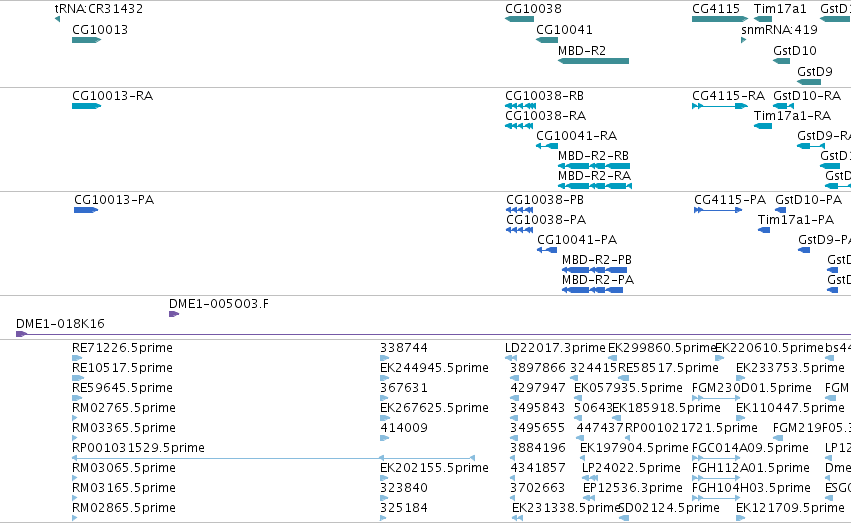Click the Tim17a1-RA transcript bar
The width and height of the screenshot is (851, 523).
coord(763,126)
